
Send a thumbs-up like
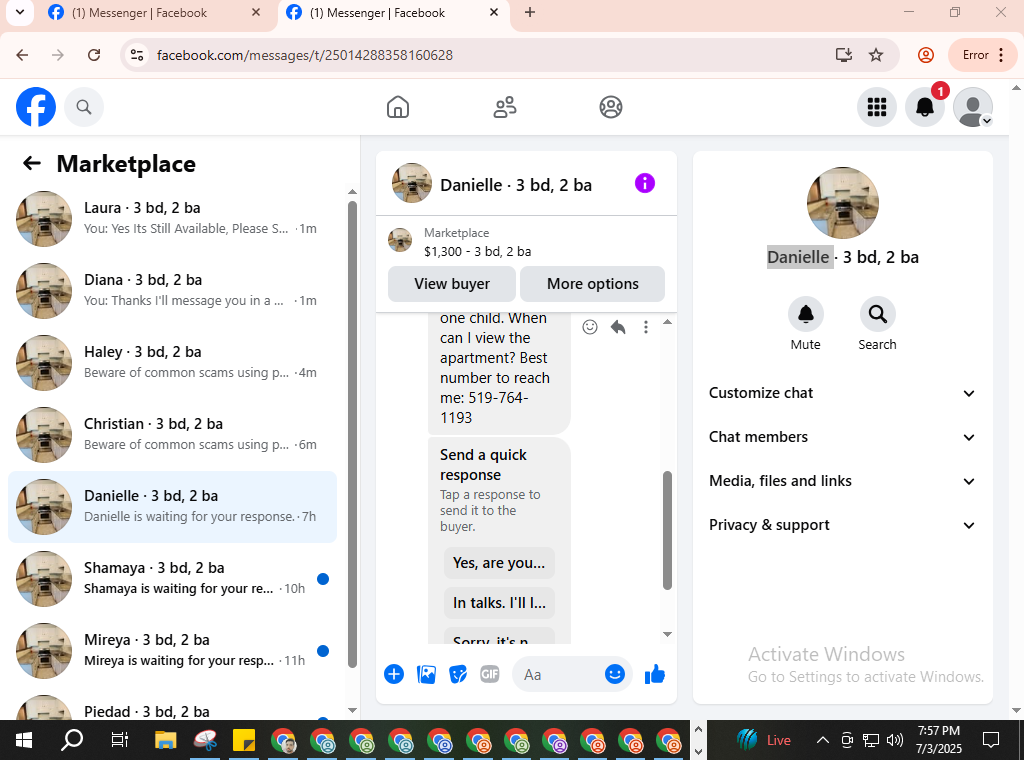(654, 674)
